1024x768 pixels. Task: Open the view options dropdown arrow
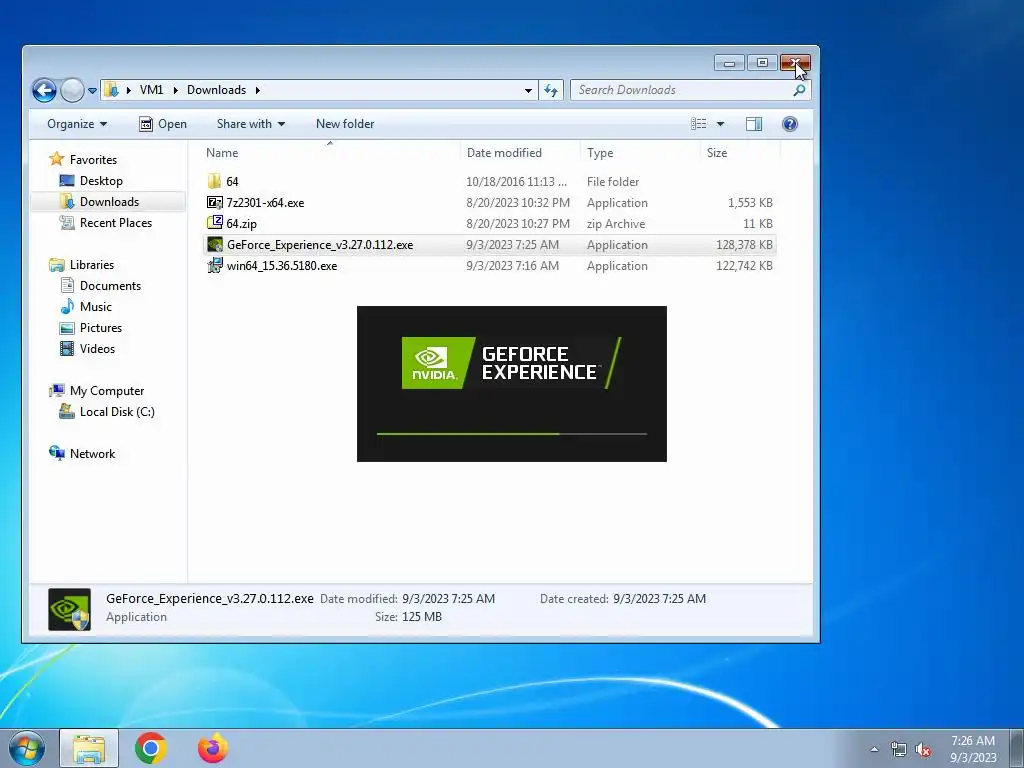720,124
